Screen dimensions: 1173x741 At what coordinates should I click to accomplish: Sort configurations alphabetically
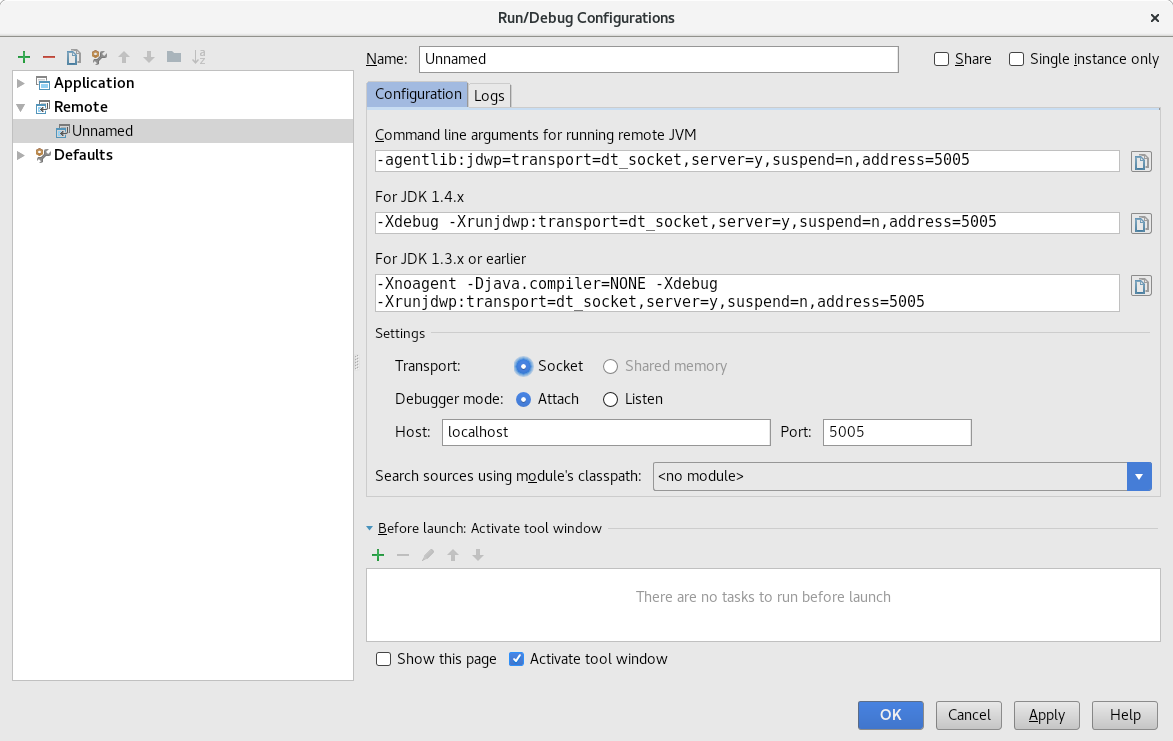pyautogui.click(x=197, y=57)
